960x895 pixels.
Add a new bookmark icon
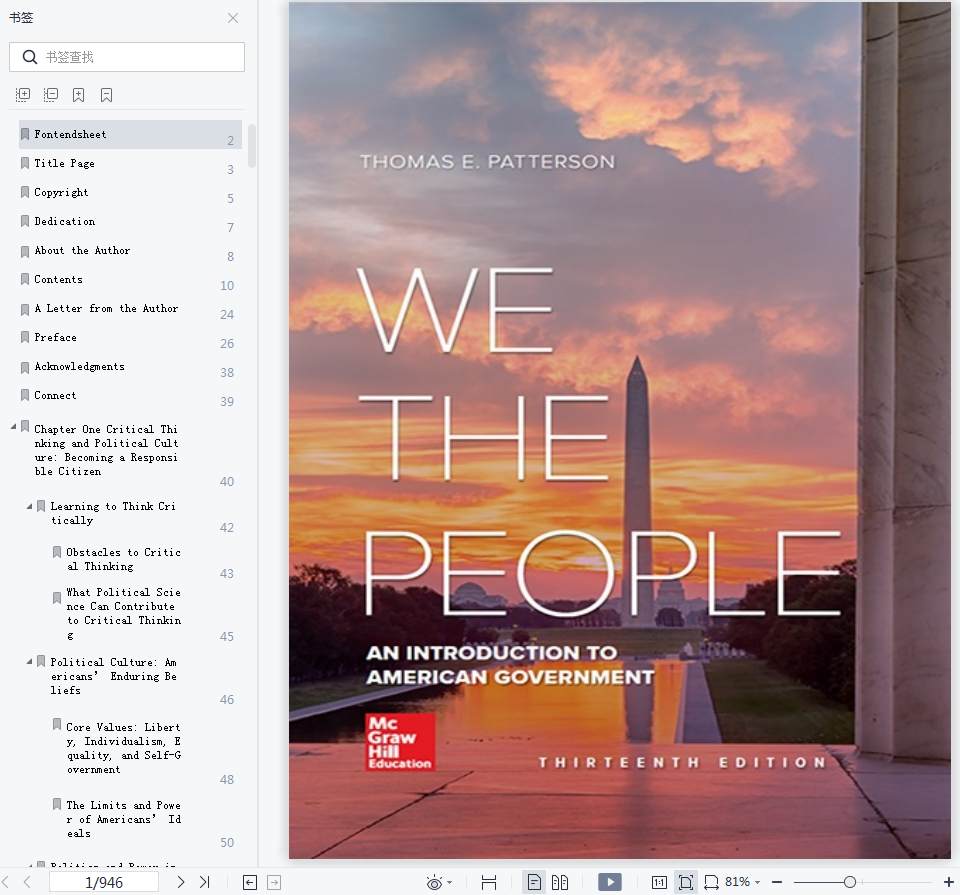[x=78, y=94]
